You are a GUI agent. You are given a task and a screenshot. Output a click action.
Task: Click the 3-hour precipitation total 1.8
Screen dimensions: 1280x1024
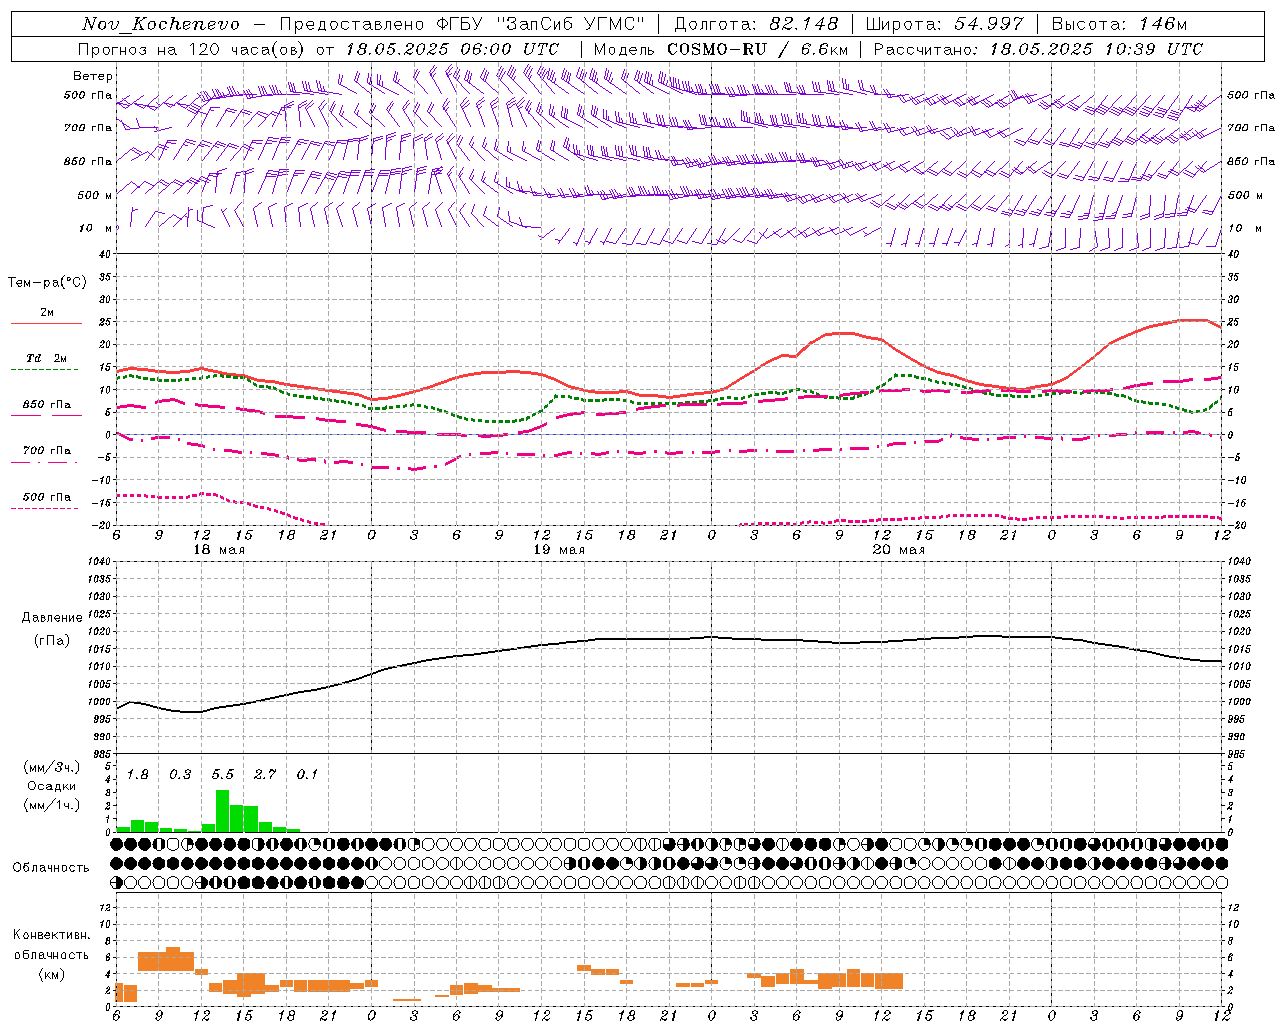(138, 775)
